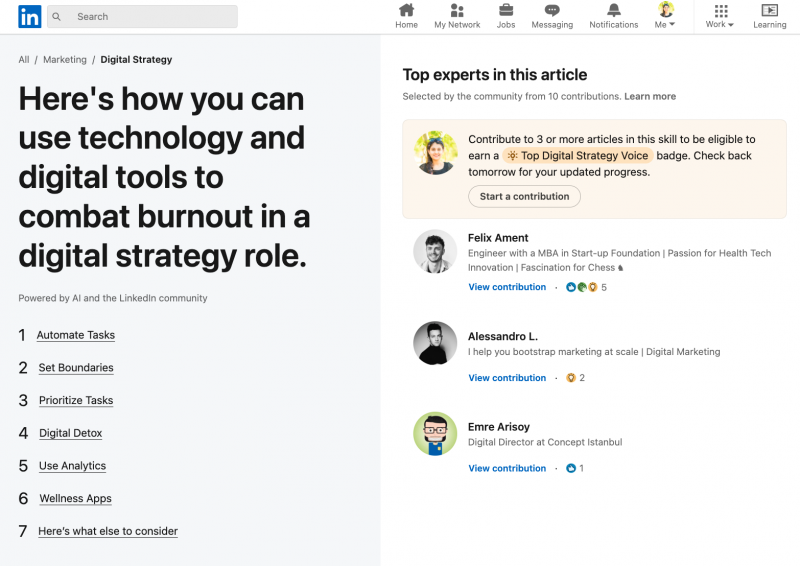Jump to section Prioritize Tasks

click(76, 400)
